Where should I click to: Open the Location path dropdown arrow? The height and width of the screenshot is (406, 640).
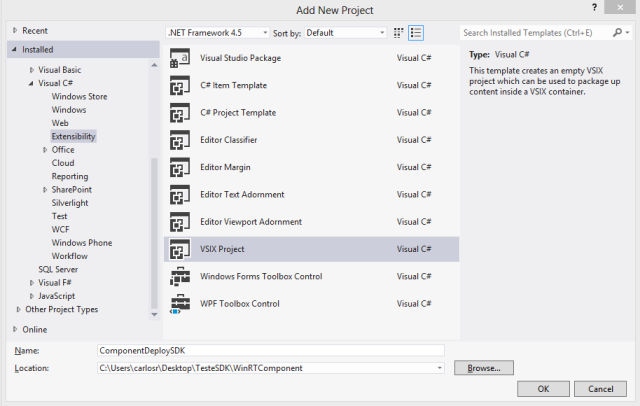tap(439, 368)
